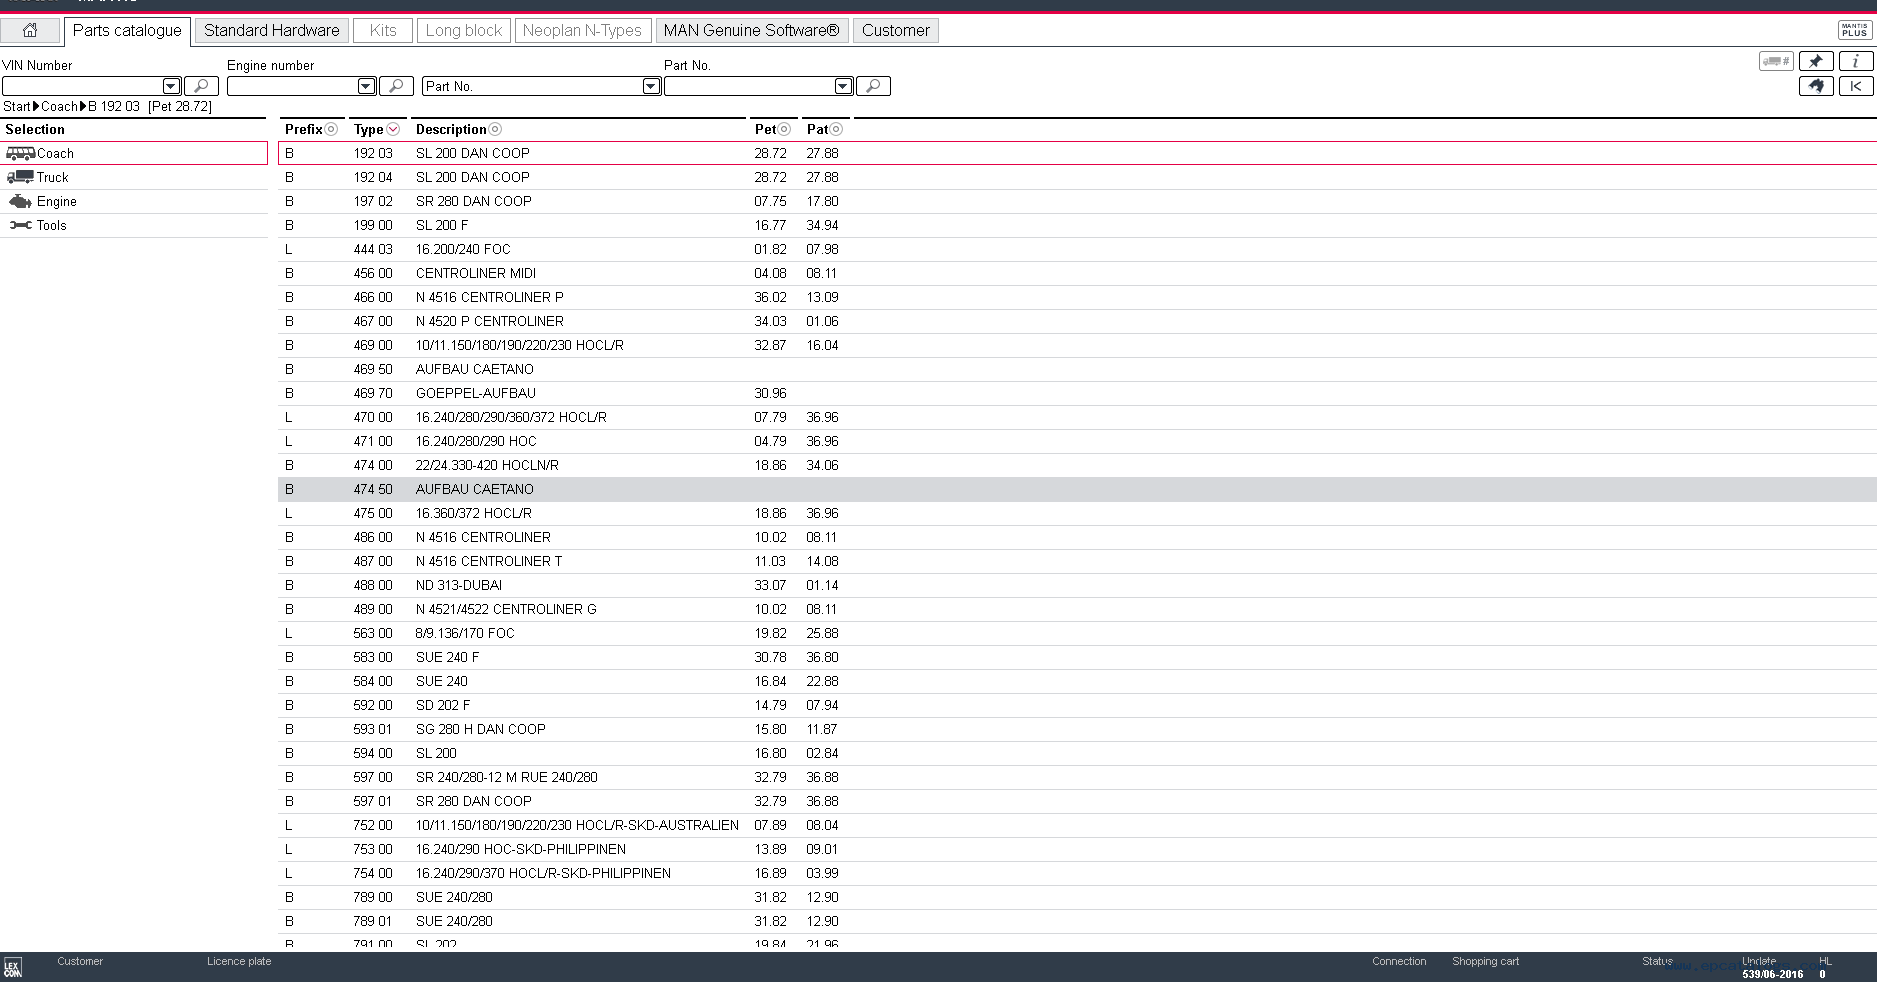The height and width of the screenshot is (982, 1877).
Task: Select the ND 313-DUBAI row
Action: [459, 585]
